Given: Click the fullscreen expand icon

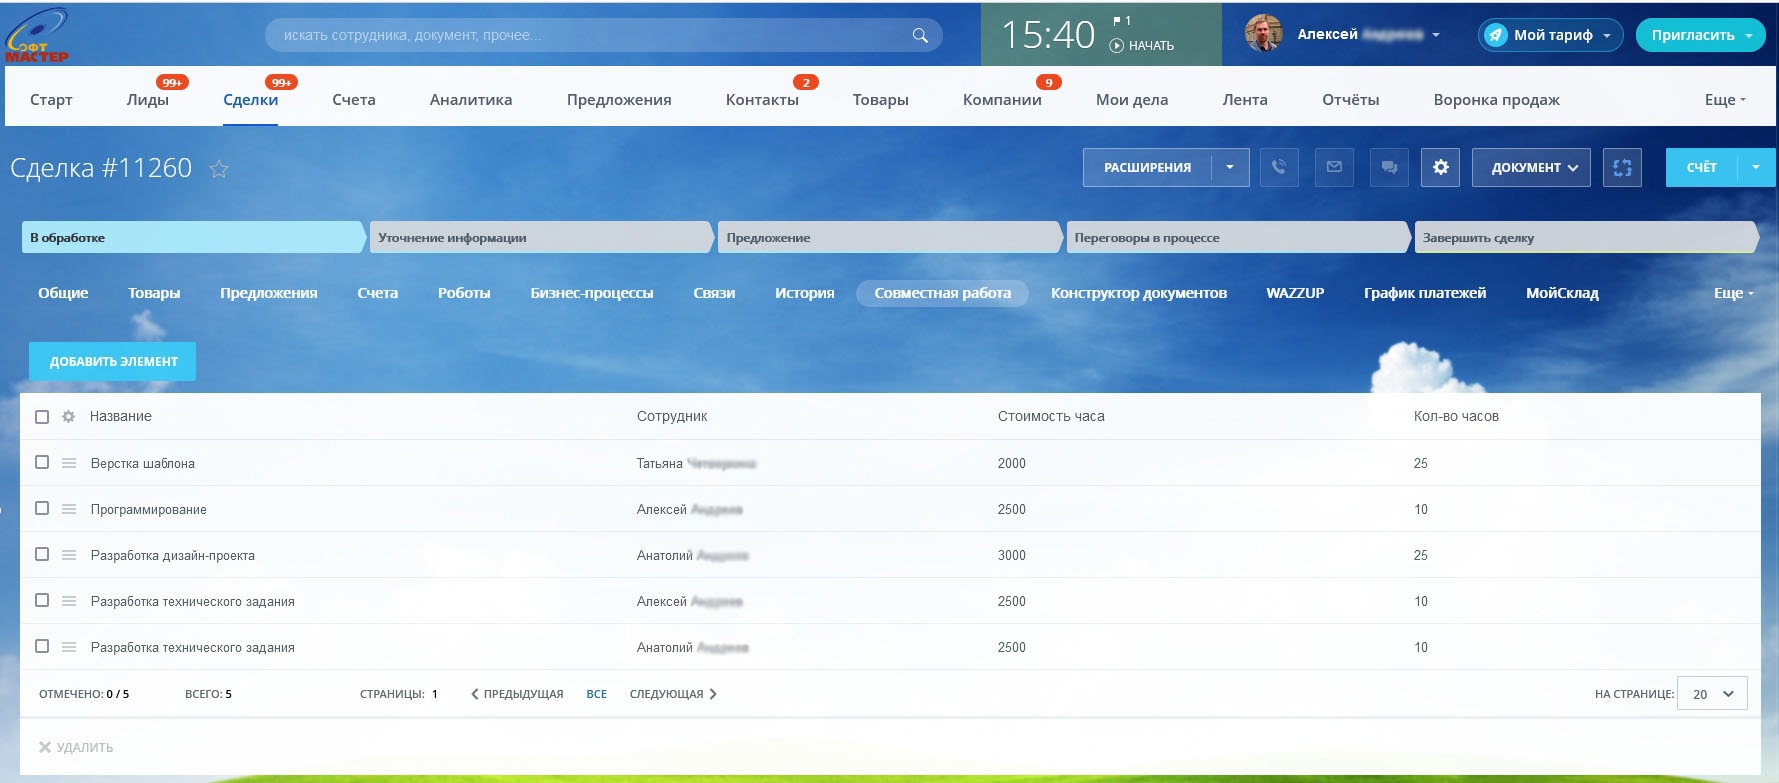Looking at the screenshot, I should [1622, 168].
